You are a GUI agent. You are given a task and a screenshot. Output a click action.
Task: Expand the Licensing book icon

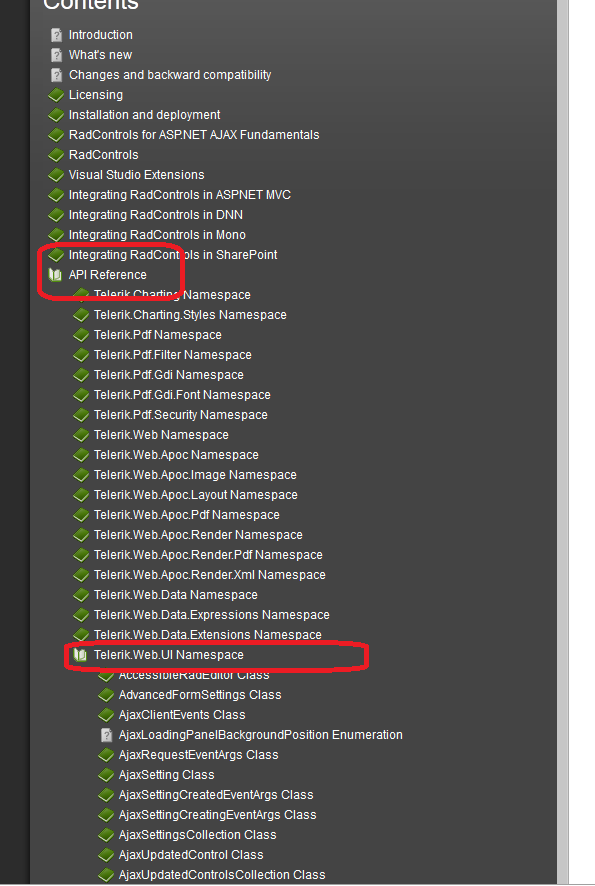(x=56, y=95)
